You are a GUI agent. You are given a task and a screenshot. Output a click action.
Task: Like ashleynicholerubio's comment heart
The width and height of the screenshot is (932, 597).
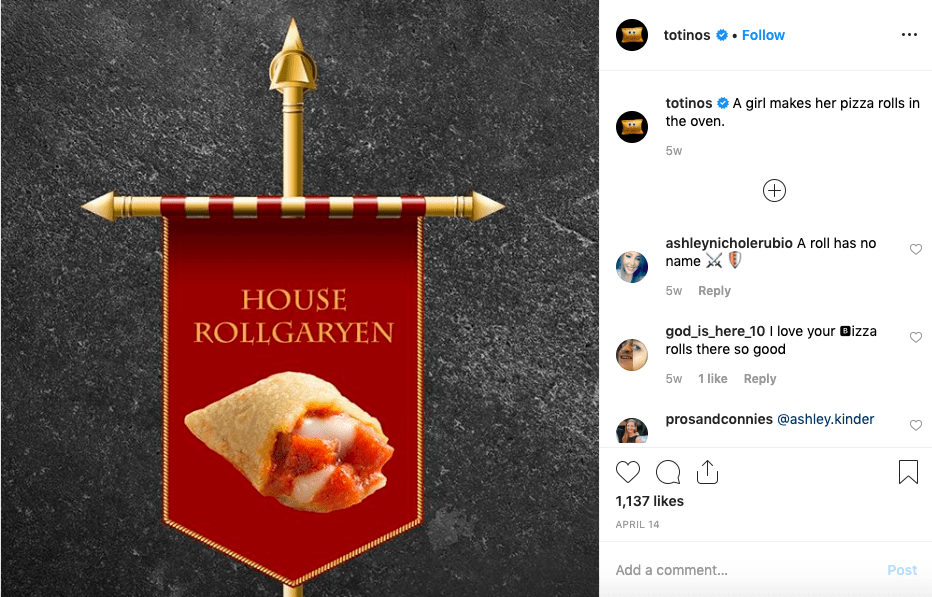coord(916,249)
